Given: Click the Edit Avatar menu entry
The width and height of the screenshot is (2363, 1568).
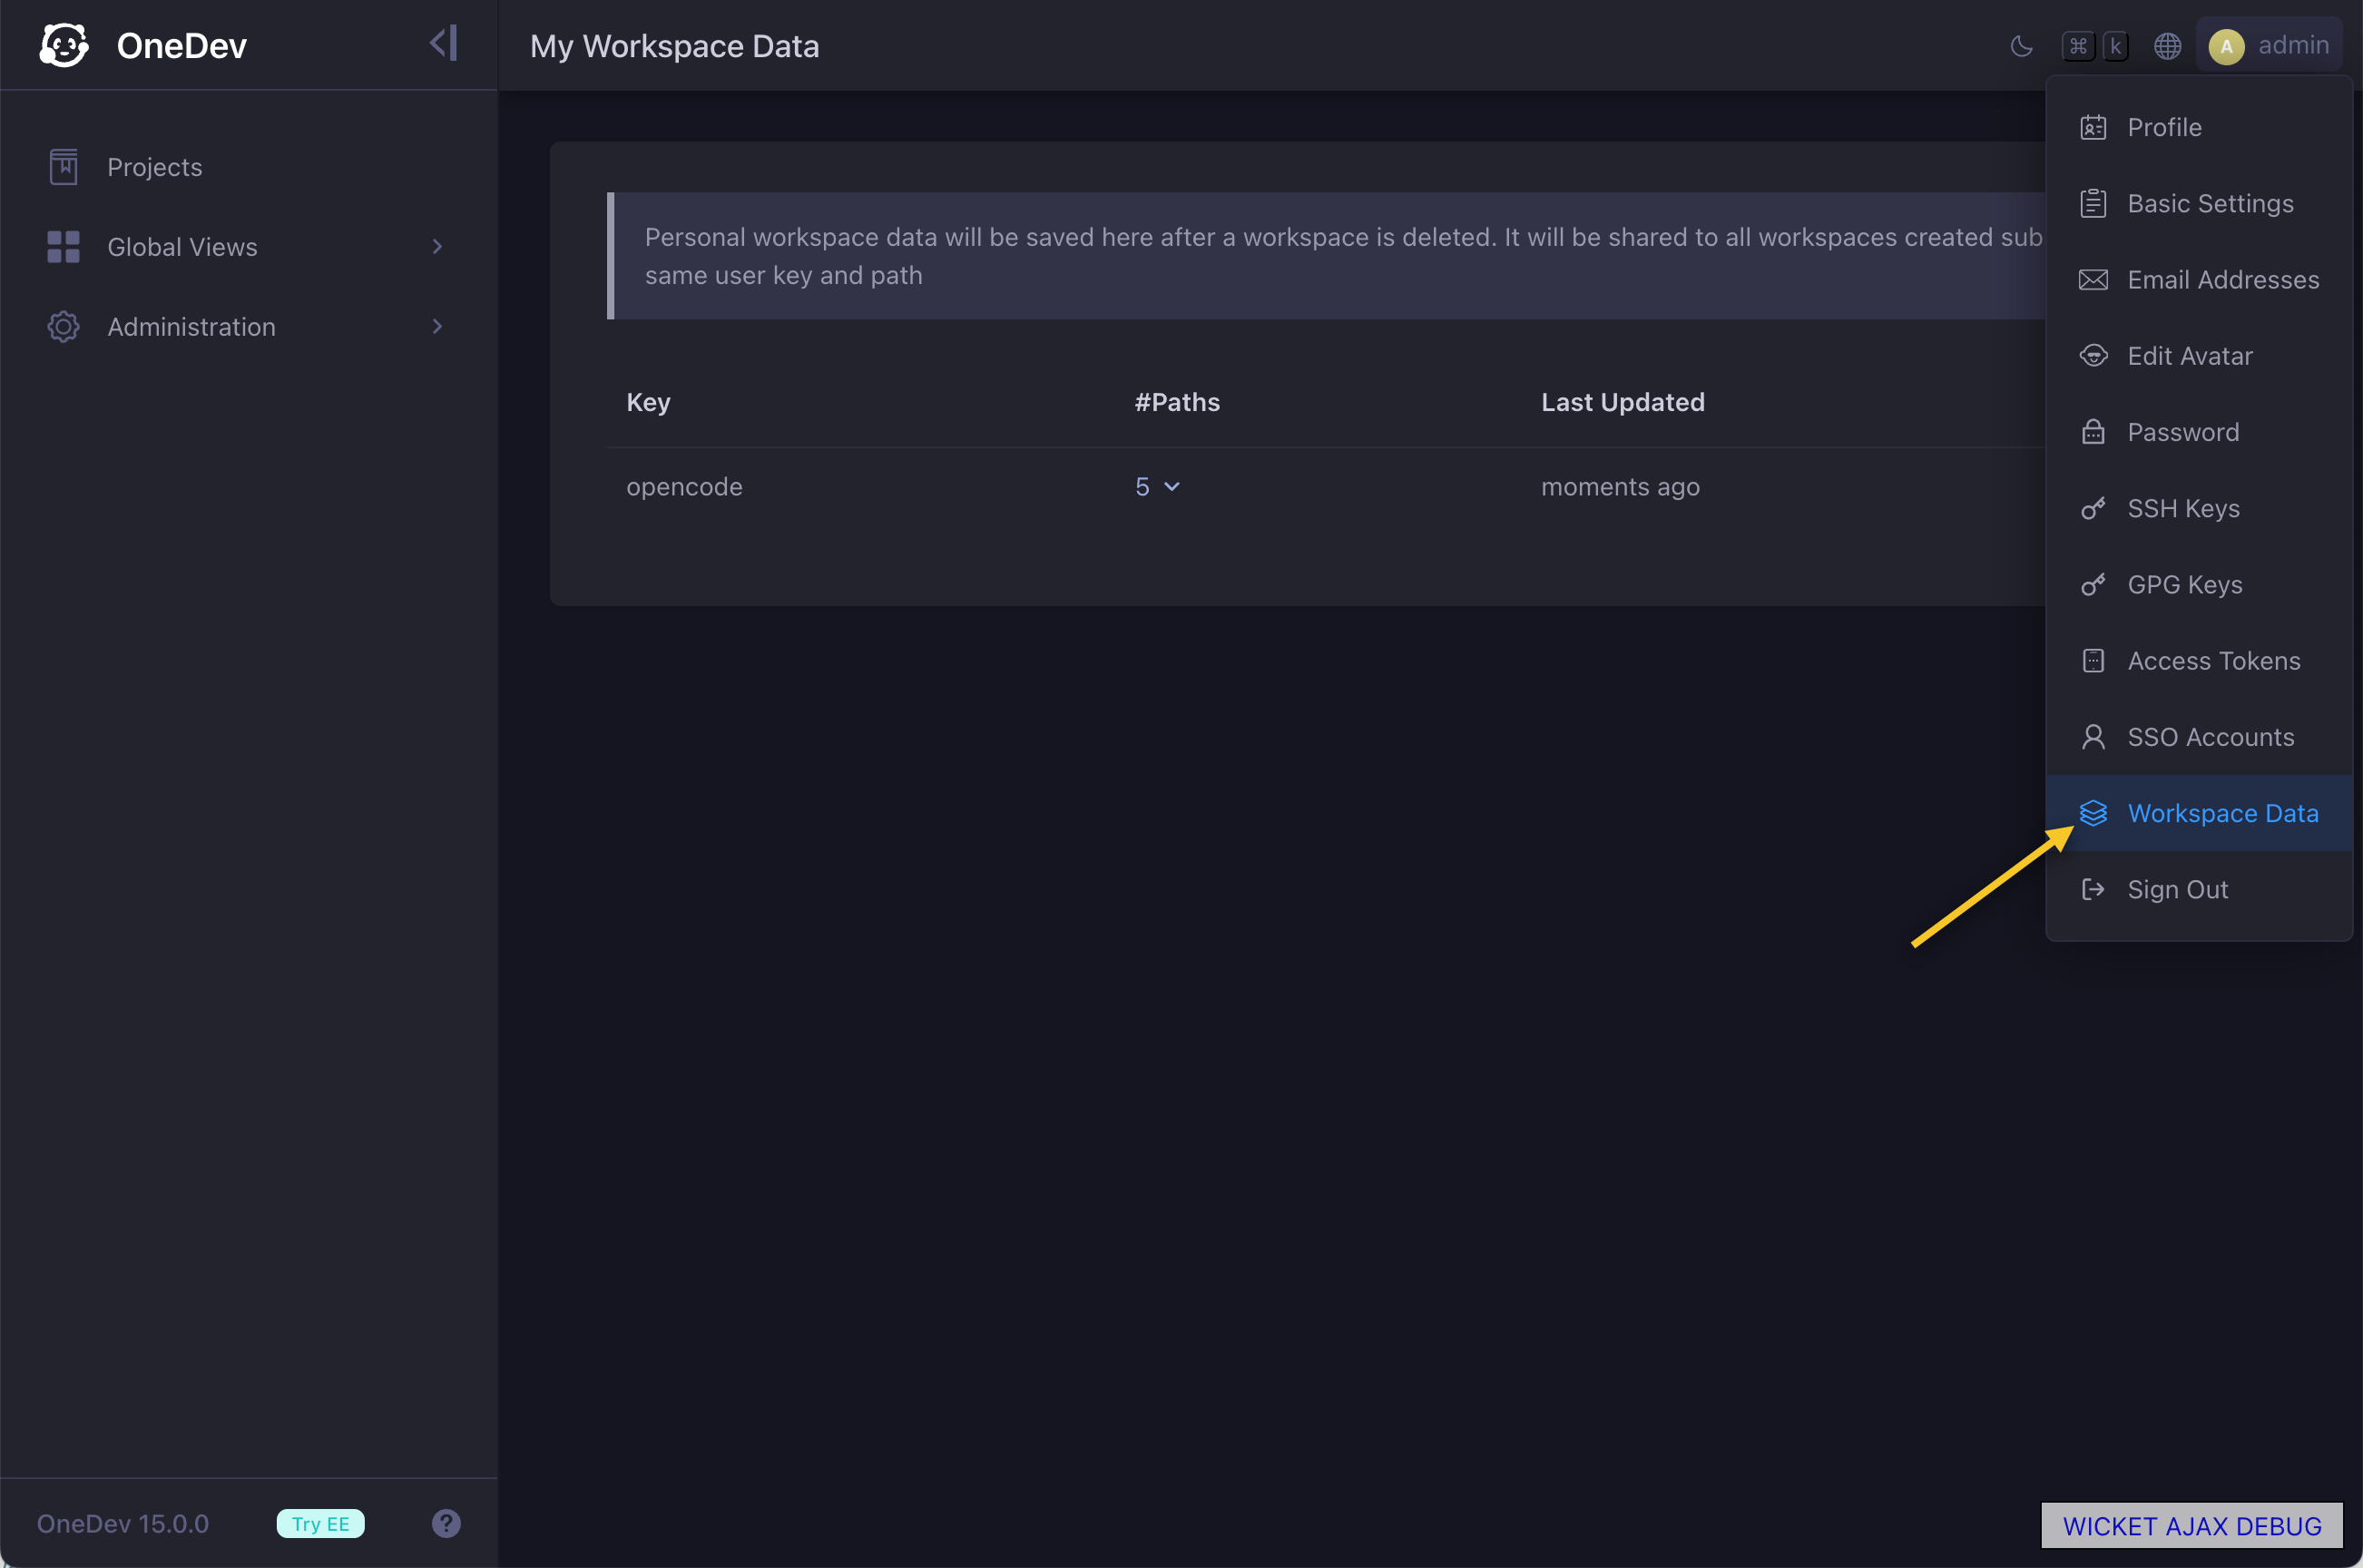Looking at the screenshot, I should click(2198, 356).
